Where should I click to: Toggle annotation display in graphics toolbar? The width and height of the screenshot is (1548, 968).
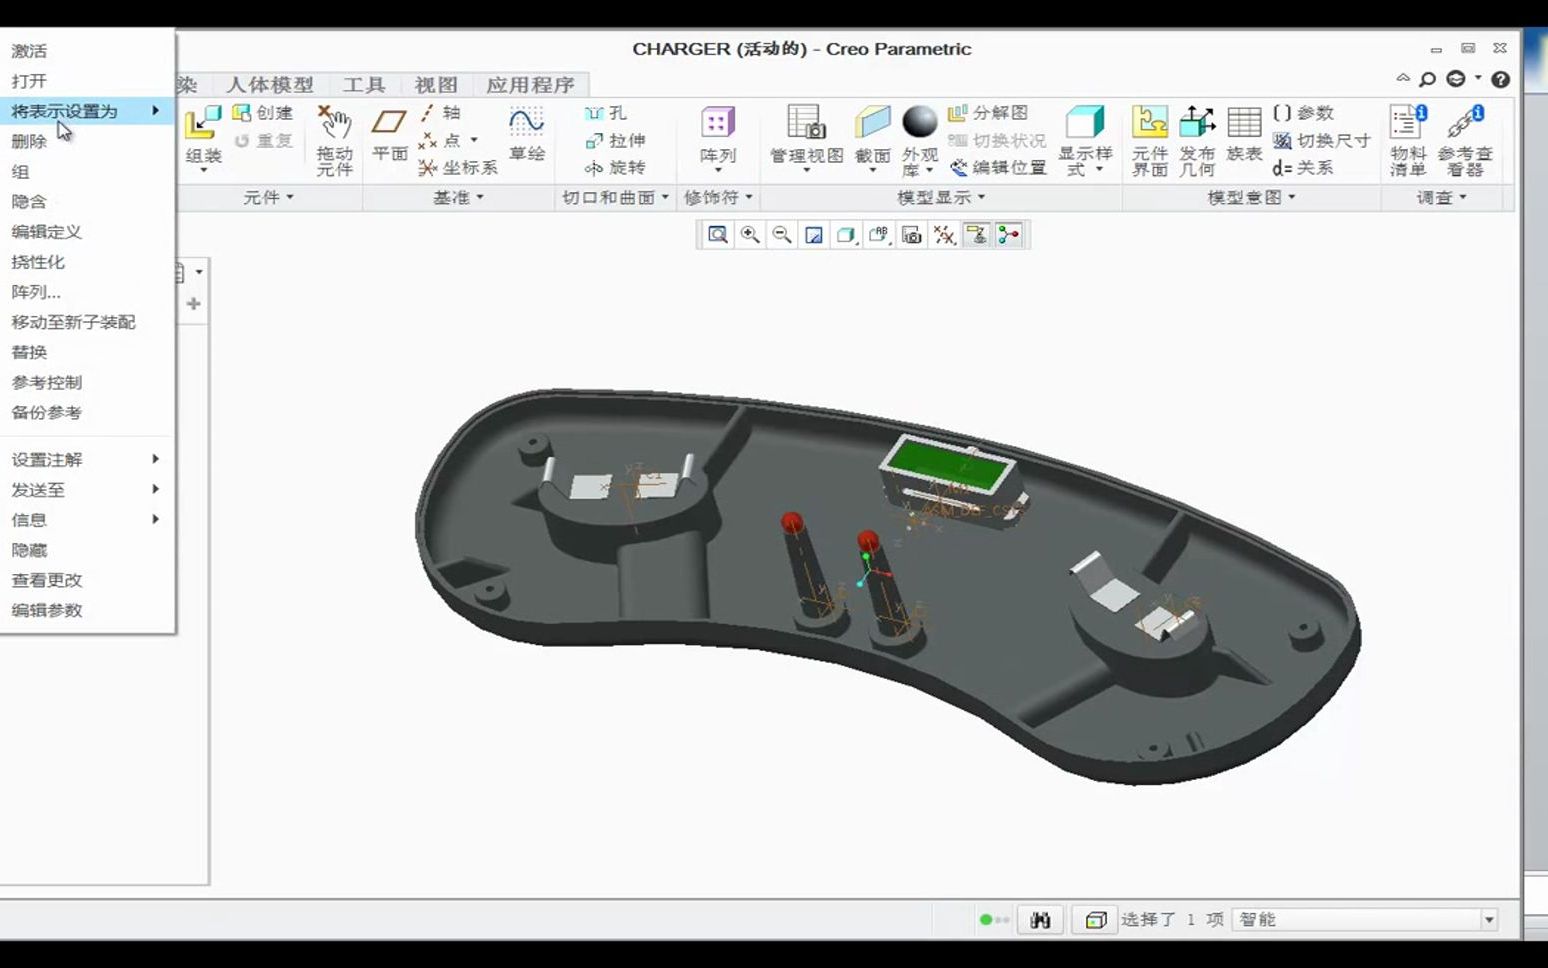coord(878,234)
